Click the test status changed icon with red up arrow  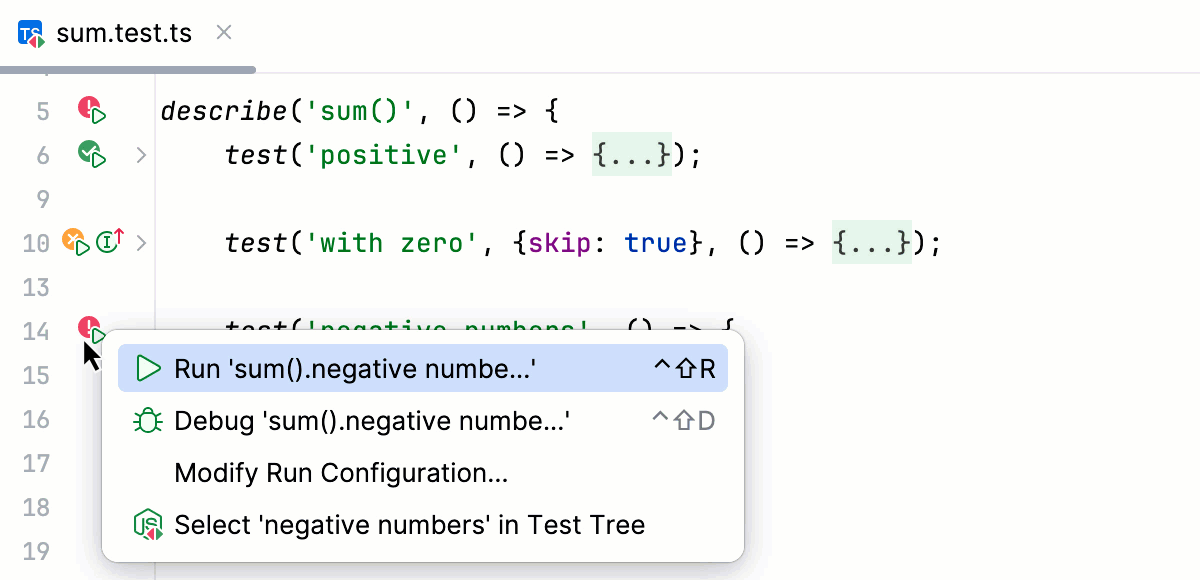tap(110, 241)
